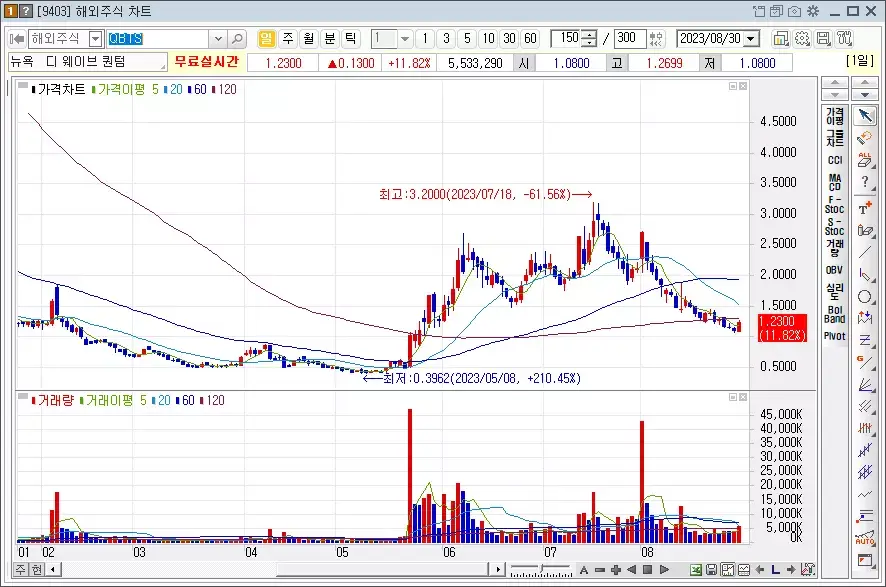
Task: Select the circle drawing tool
Action: [865, 297]
